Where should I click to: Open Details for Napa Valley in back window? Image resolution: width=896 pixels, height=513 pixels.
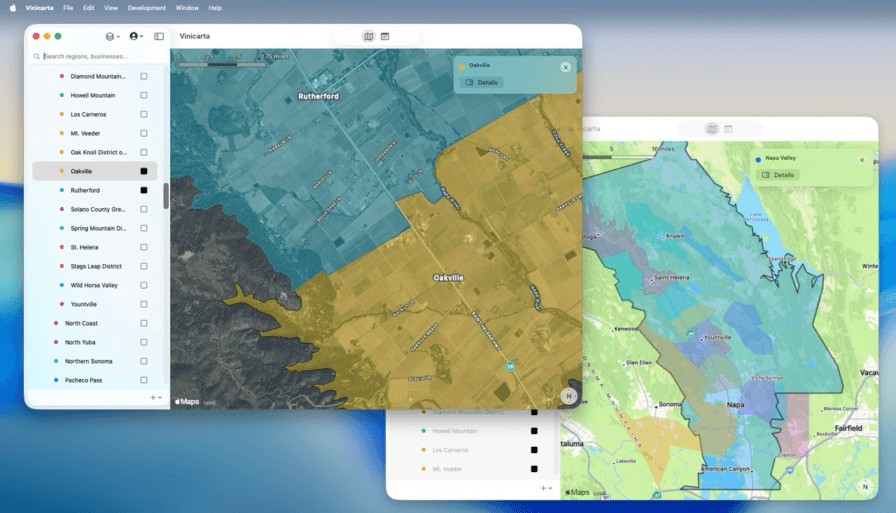point(778,175)
